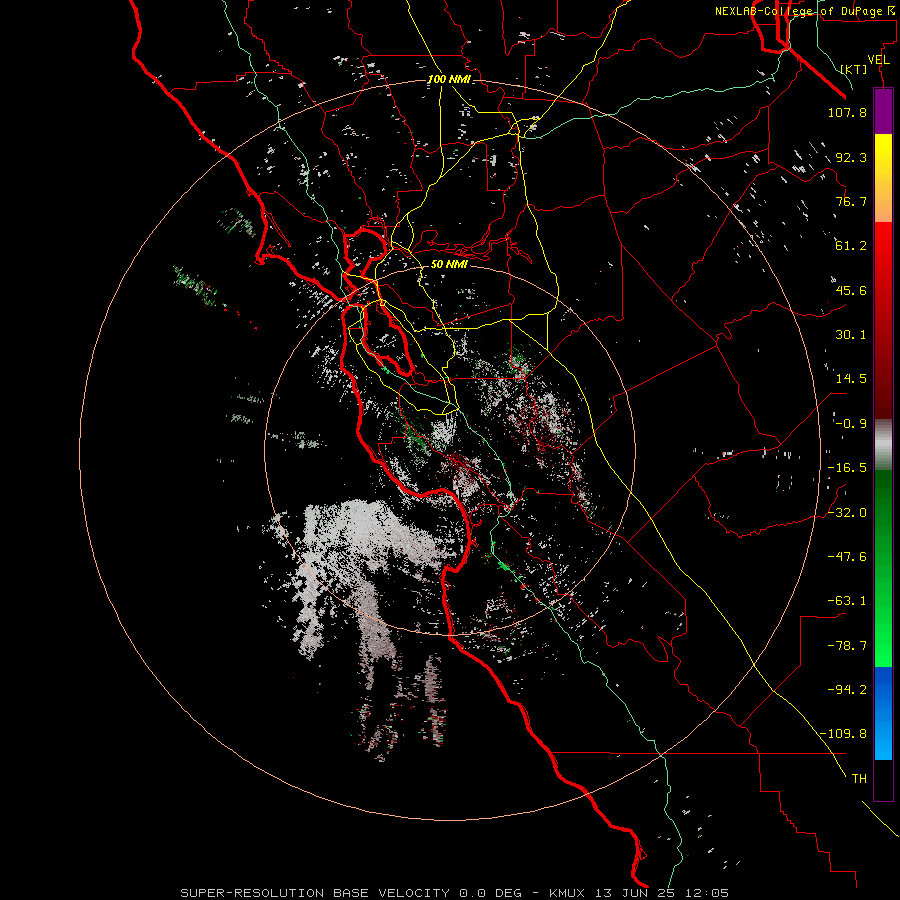The width and height of the screenshot is (900, 900).
Task: Select the 12:05 timestamp
Action: pyautogui.click(x=706, y=893)
